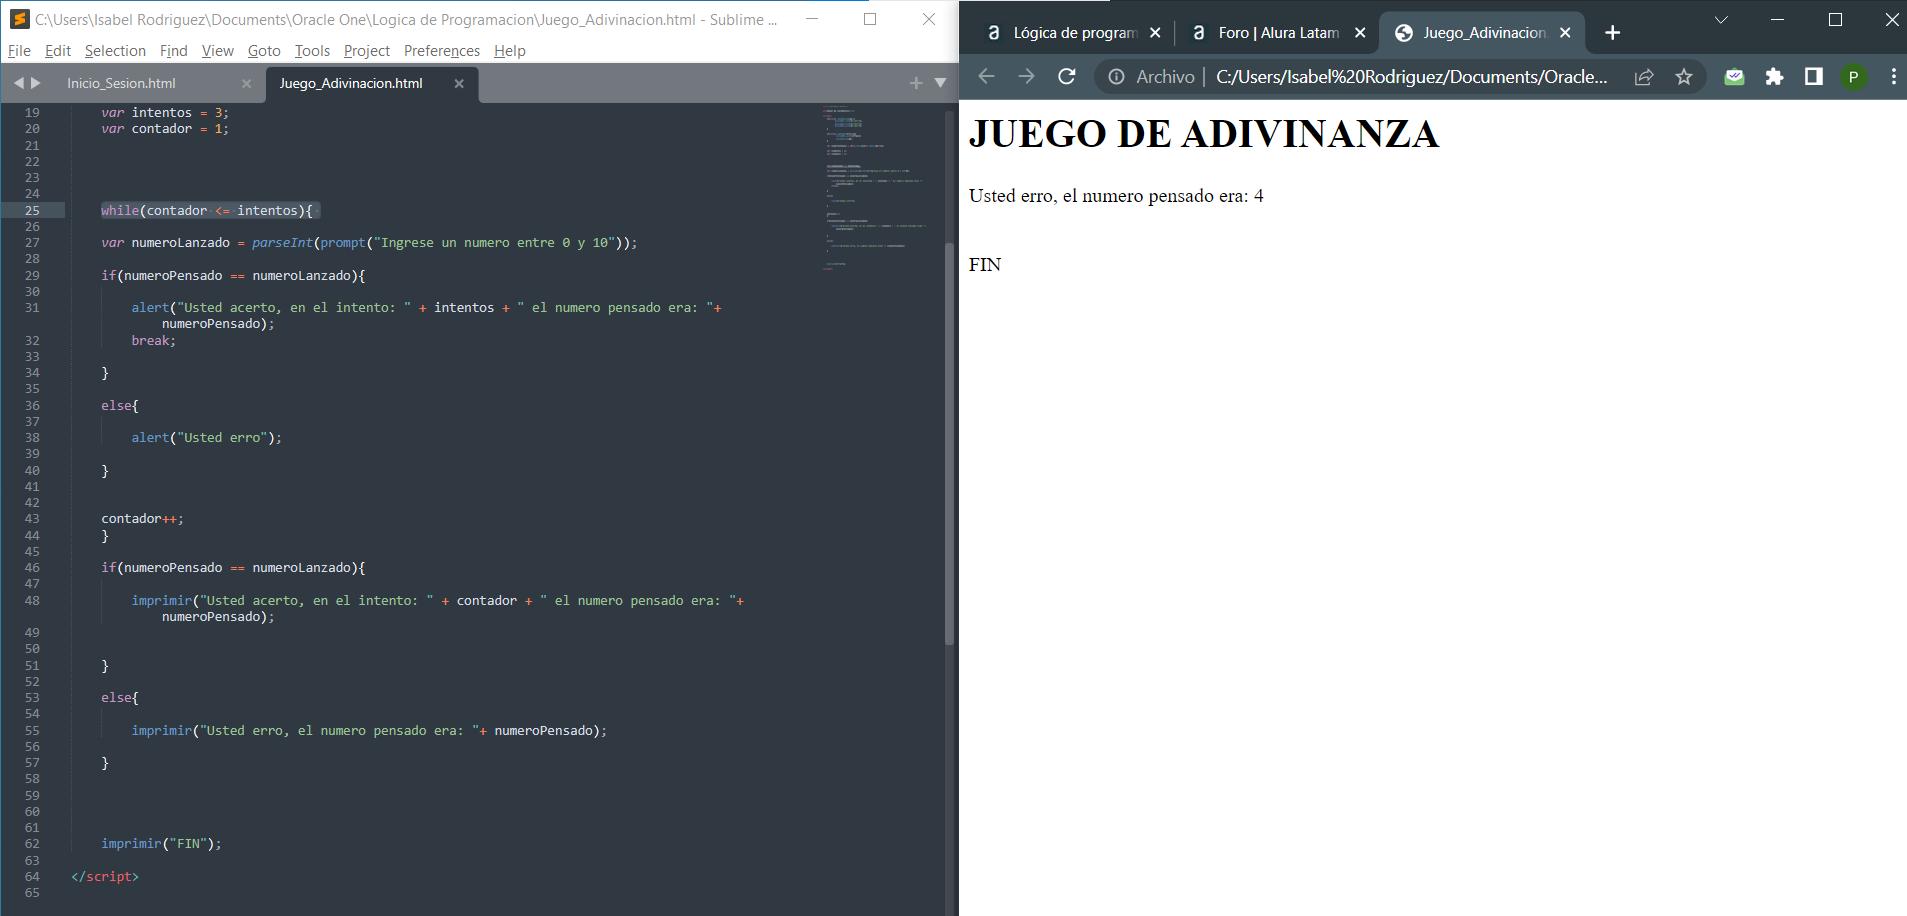Go to next tab using right arrow
Screen dimensions: 1907x916
[x=36, y=83]
